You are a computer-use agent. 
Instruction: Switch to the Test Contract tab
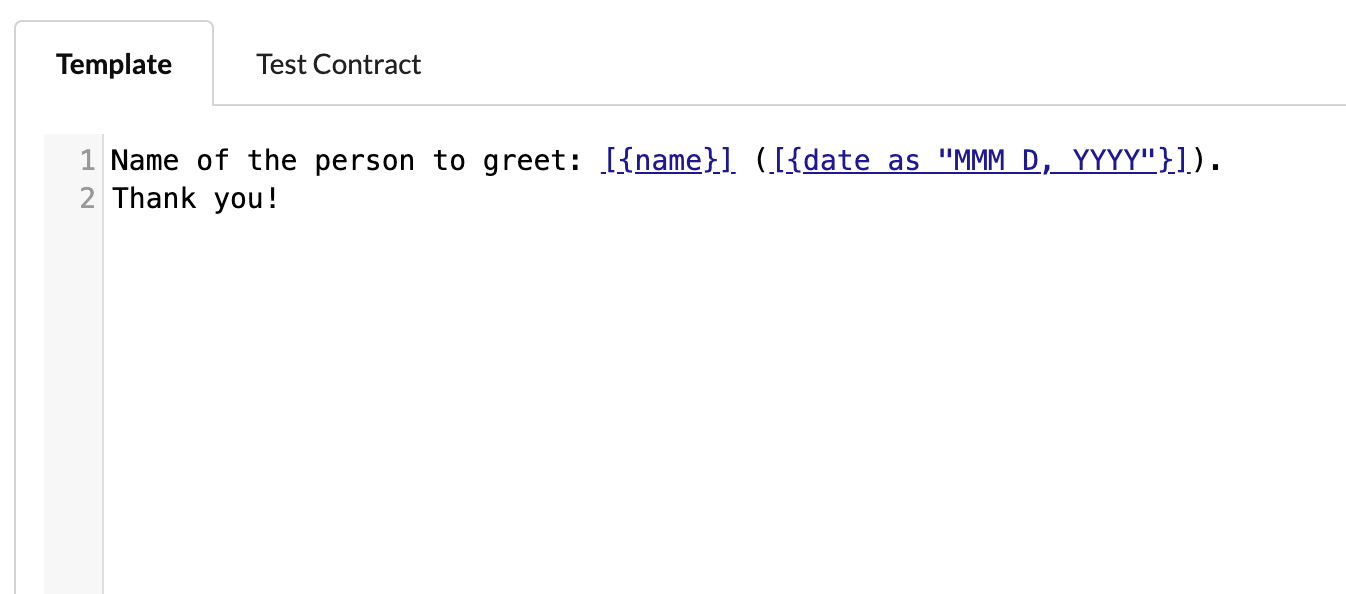pyautogui.click(x=338, y=63)
